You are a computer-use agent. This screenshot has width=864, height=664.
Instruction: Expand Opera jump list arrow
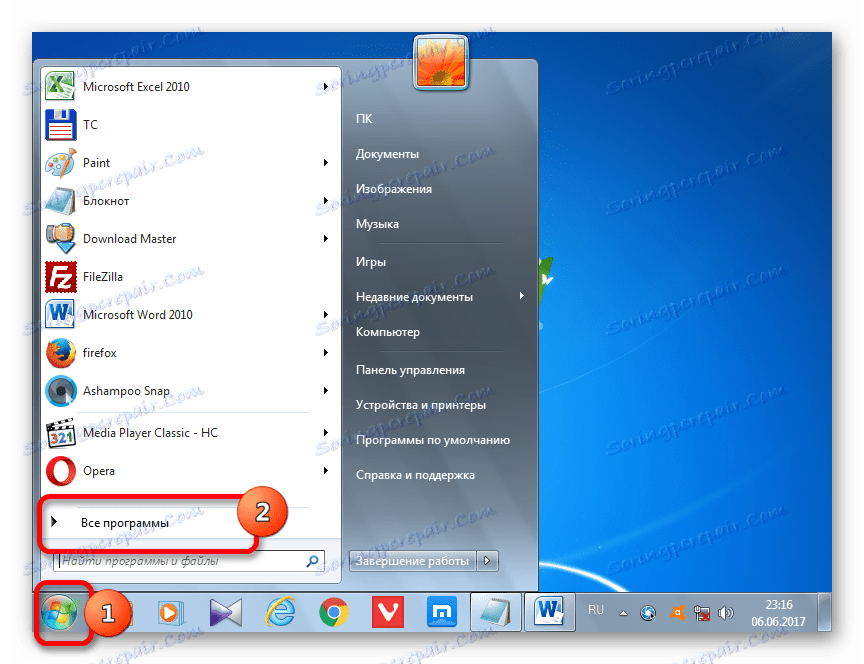(326, 471)
